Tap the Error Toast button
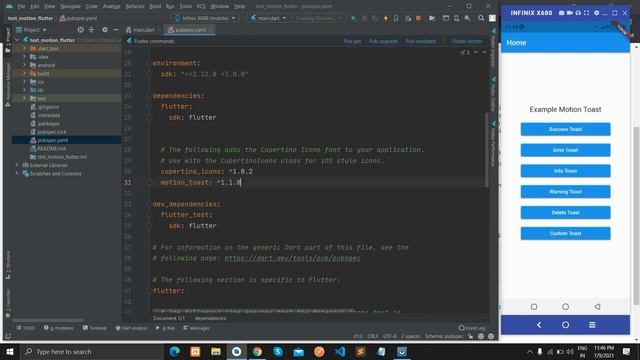The image size is (640, 360). (x=565, y=150)
